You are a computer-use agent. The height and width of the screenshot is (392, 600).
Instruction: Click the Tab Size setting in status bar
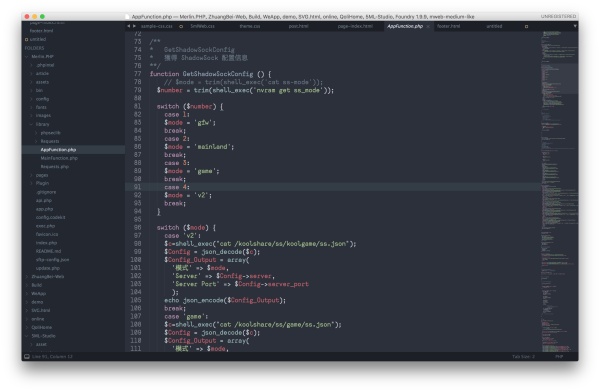click(523, 356)
